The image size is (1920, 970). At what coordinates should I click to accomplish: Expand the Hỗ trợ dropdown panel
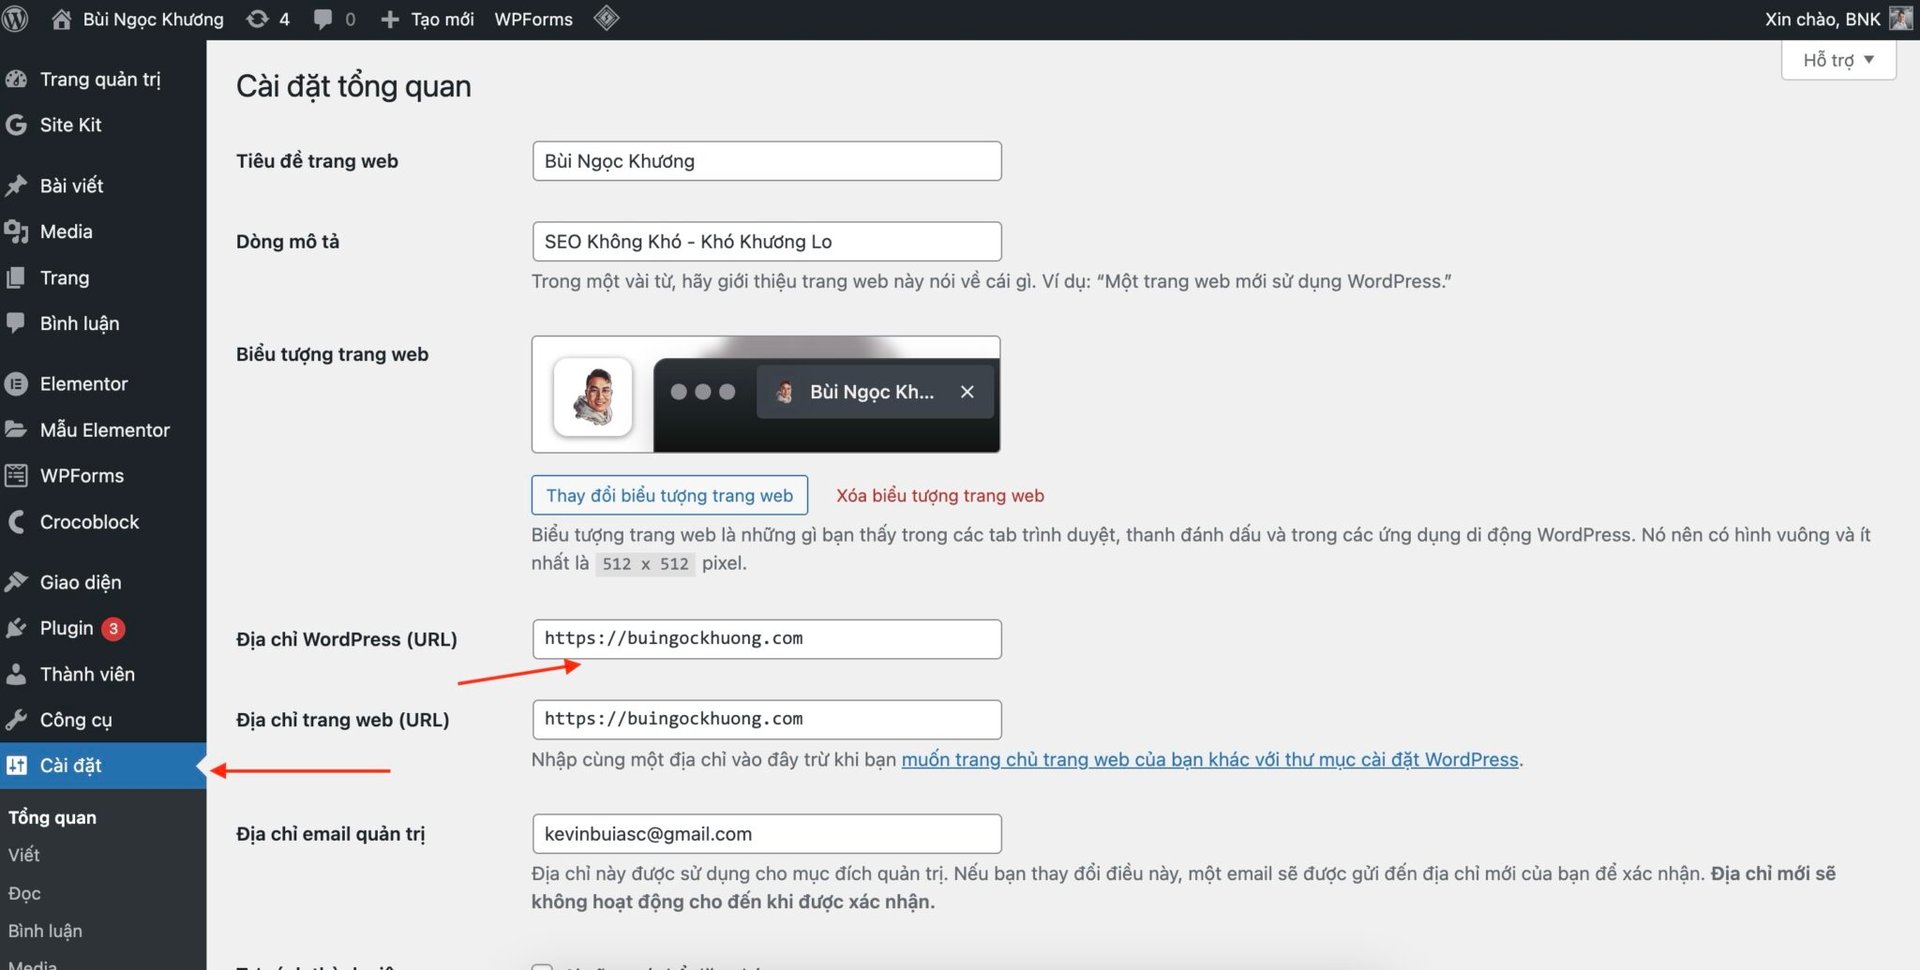coord(1837,59)
